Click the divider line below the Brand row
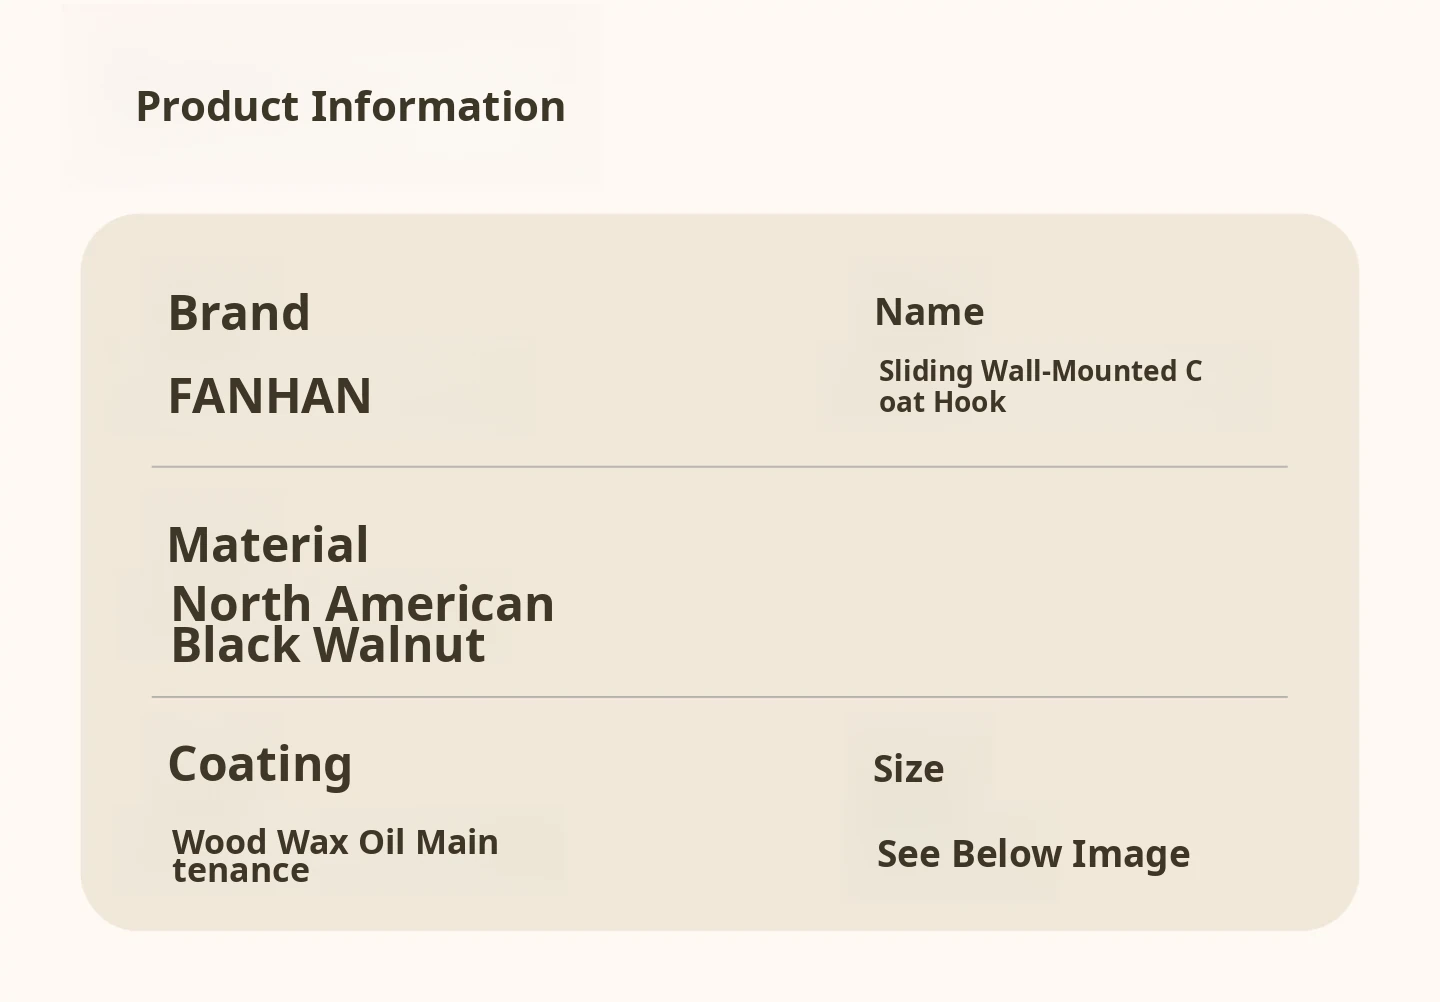Viewport: 1440px width, 1002px height. click(719, 466)
